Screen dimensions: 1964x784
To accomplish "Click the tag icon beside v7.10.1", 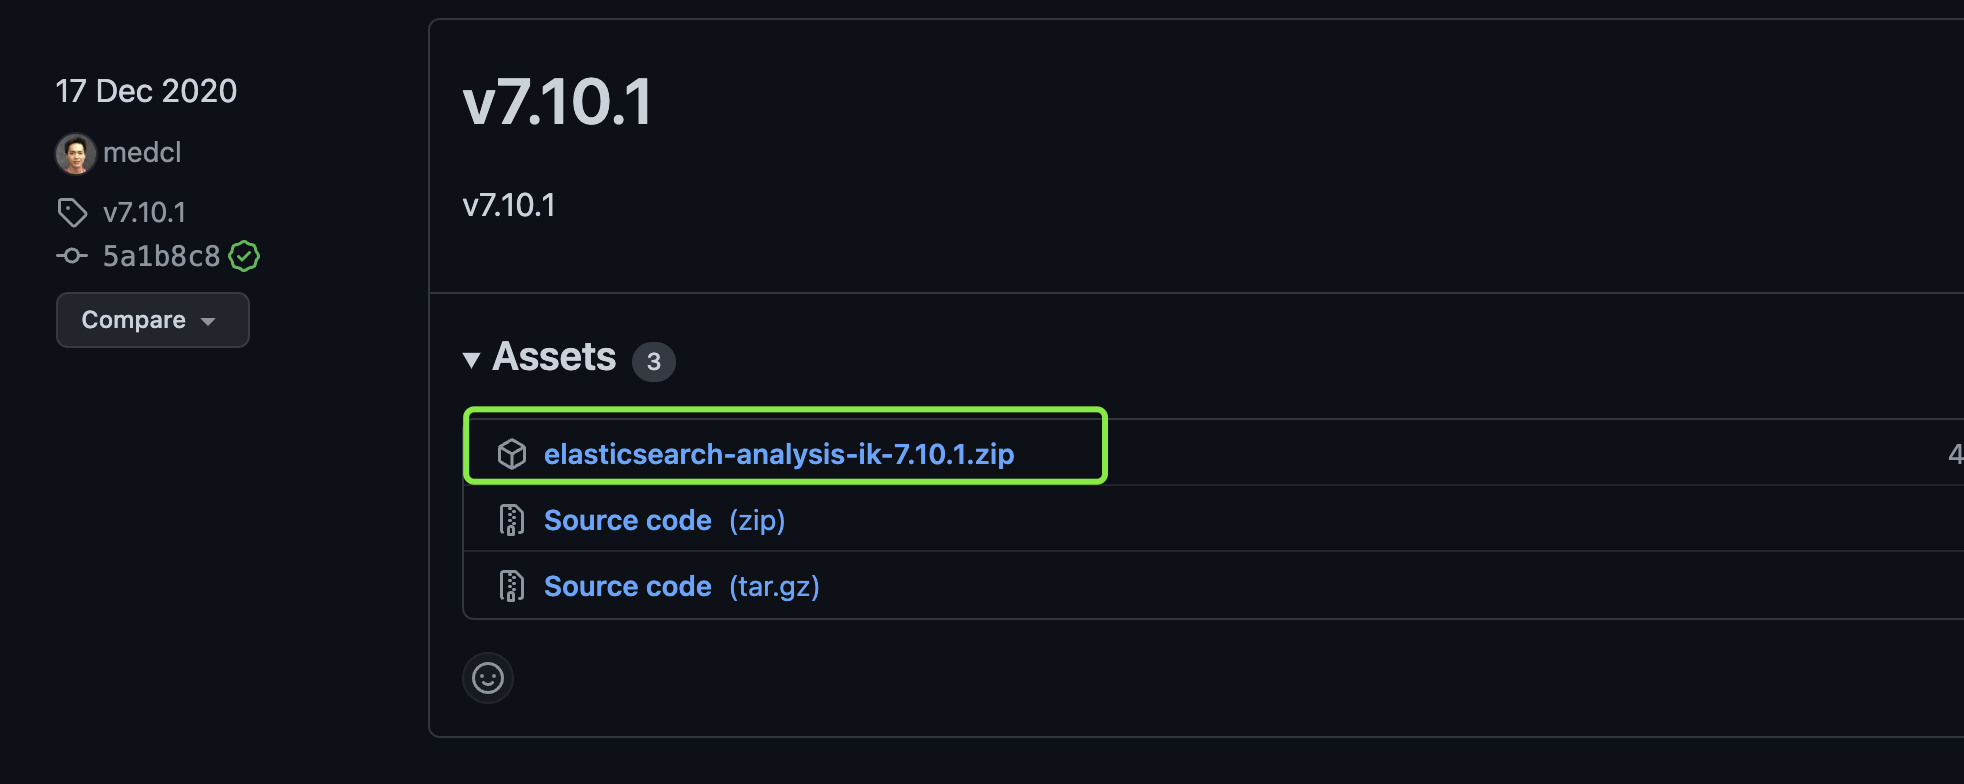I will coord(72,212).
